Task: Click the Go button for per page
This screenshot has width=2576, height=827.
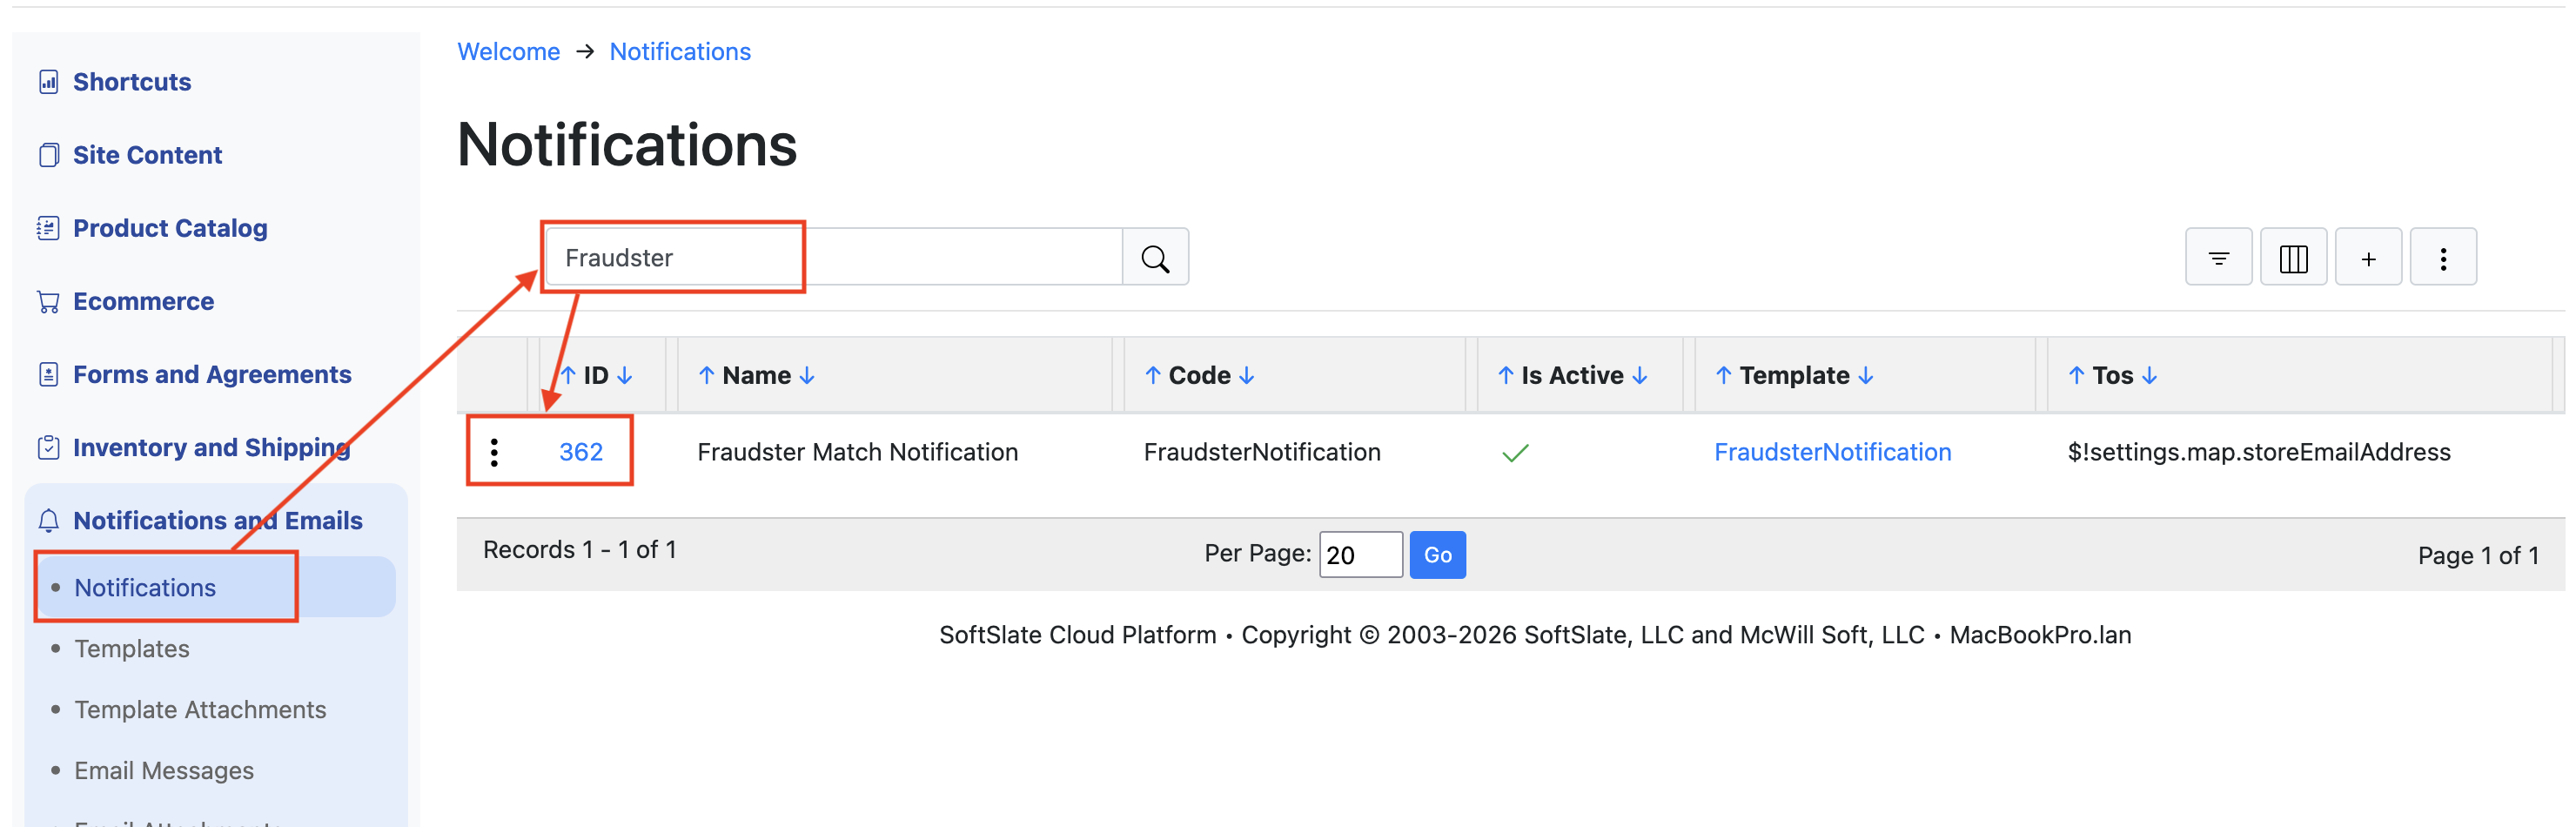Action: click(1436, 554)
